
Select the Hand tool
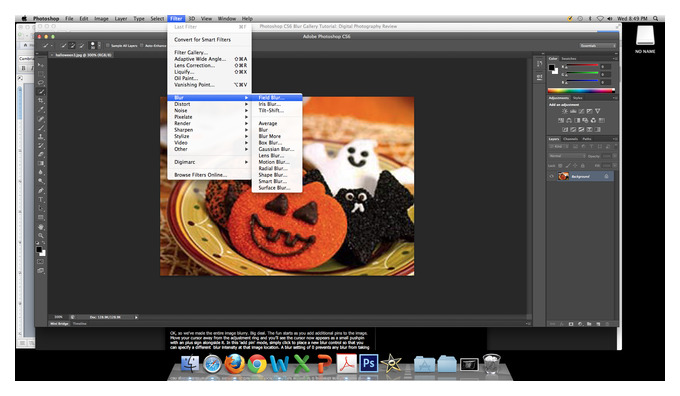click(41, 227)
